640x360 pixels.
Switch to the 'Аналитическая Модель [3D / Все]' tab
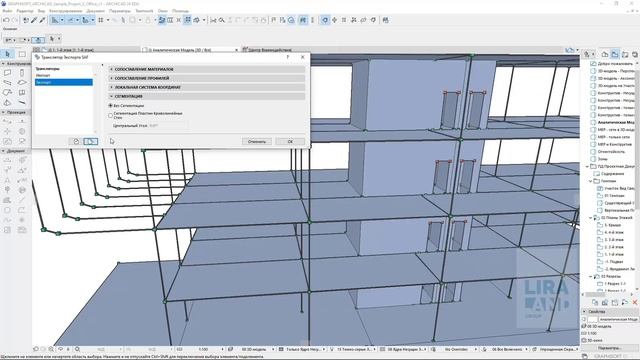click(190, 50)
